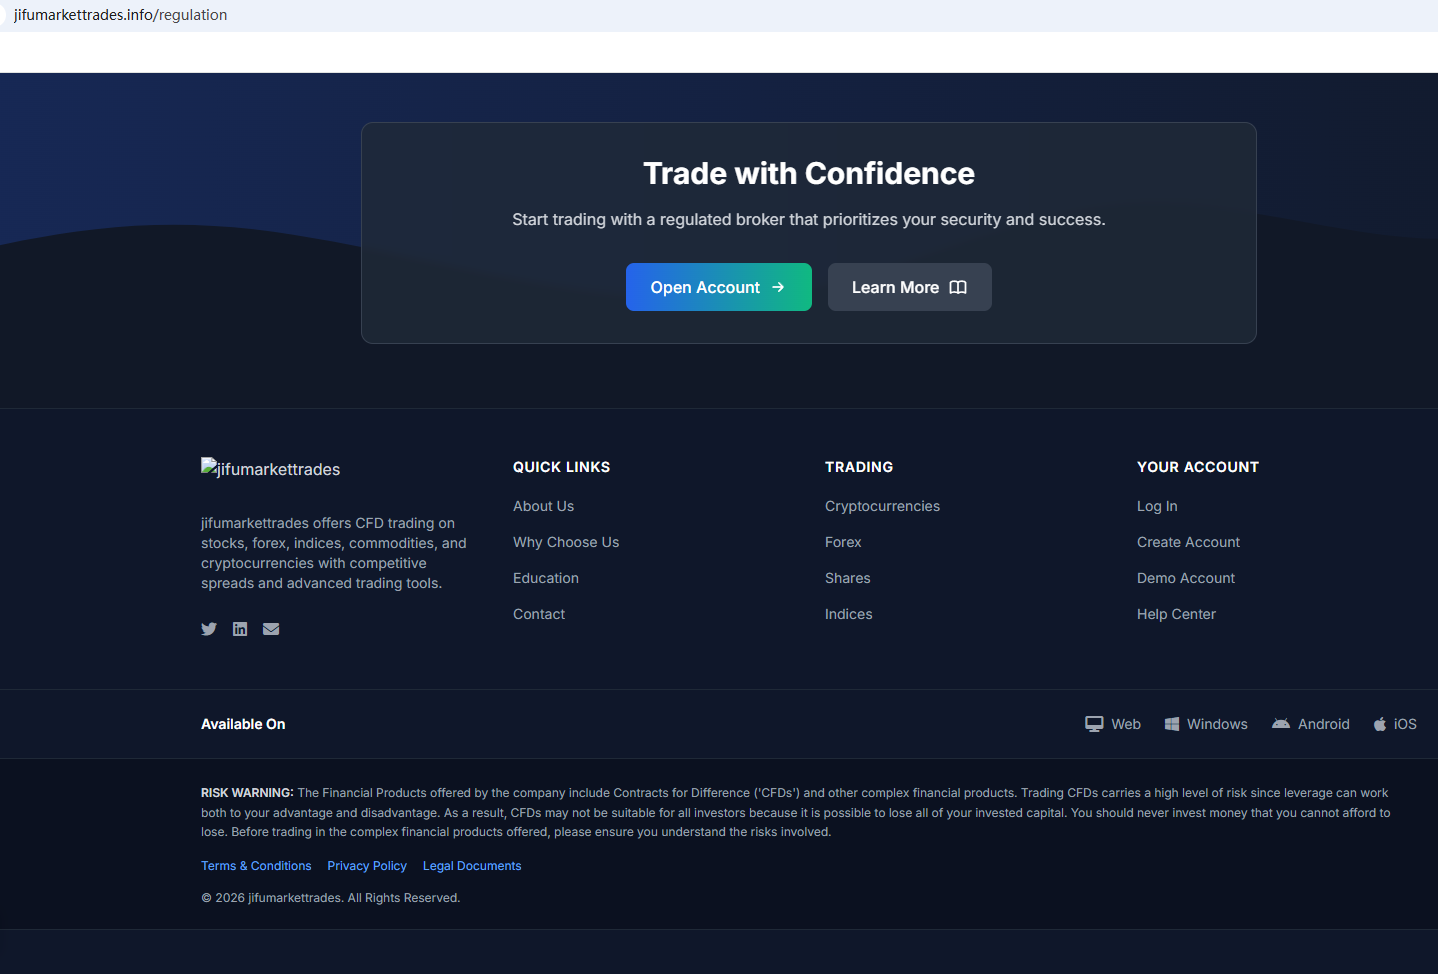Click the Apple iOS icon

(x=1380, y=724)
